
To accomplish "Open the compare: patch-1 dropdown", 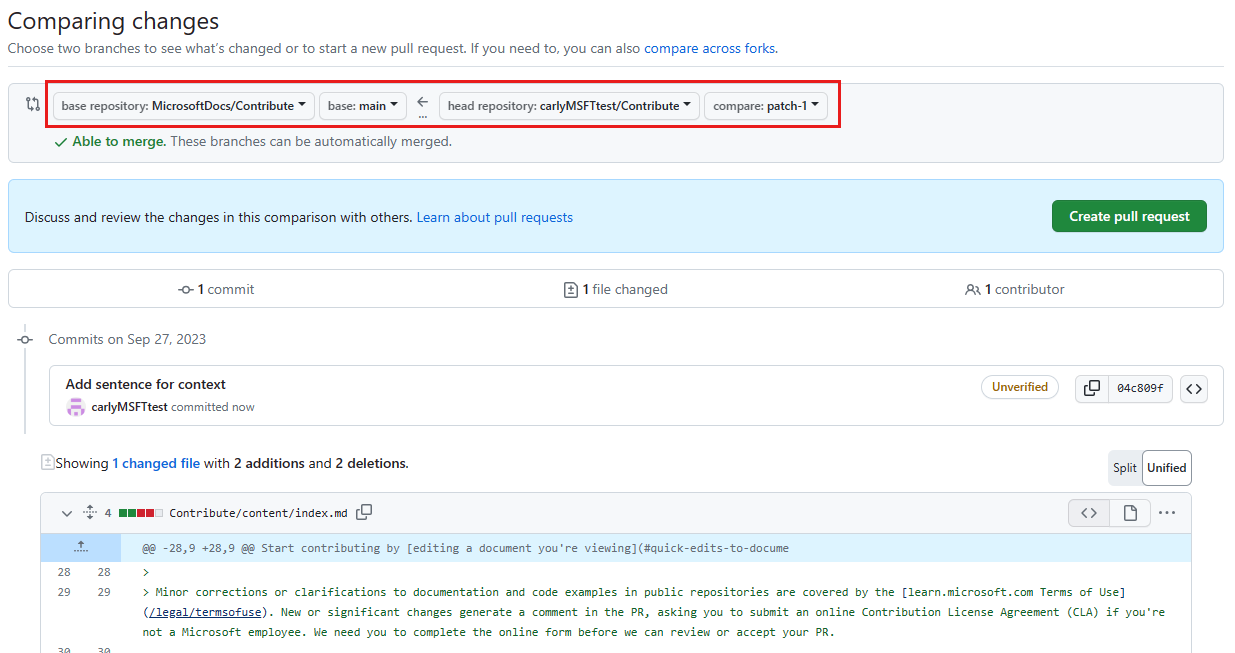I will (x=766, y=106).
